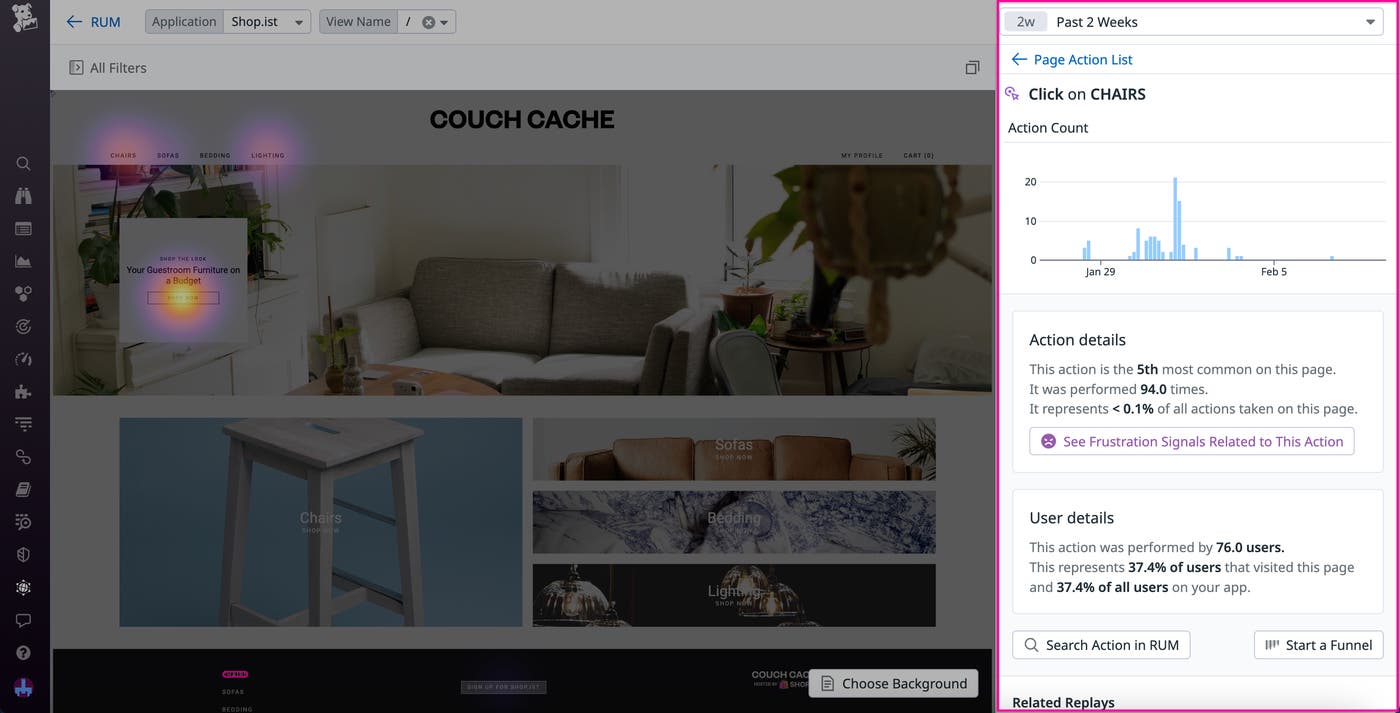This screenshot has height=713, width=1400.
Task: Click the tallest bar in Action Count chart
Action: pyautogui.click(x=1175, y=220)
